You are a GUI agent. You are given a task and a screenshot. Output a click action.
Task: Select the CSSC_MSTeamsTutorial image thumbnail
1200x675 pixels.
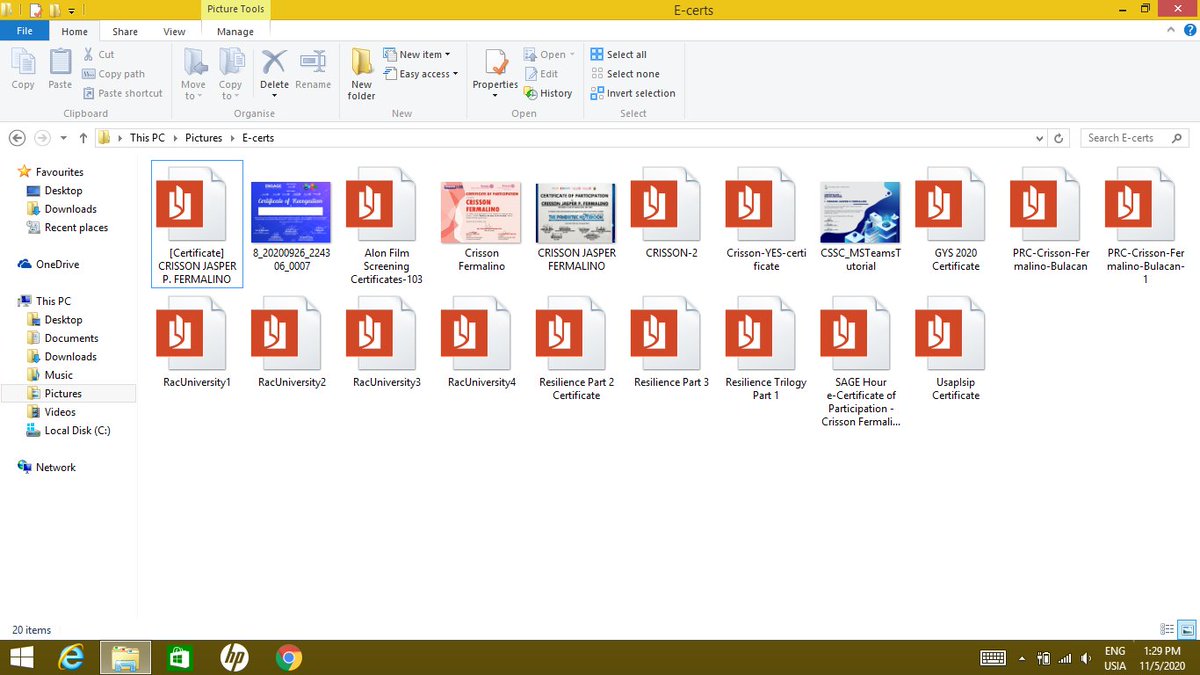pyautogui.click(x=860, y=212)
